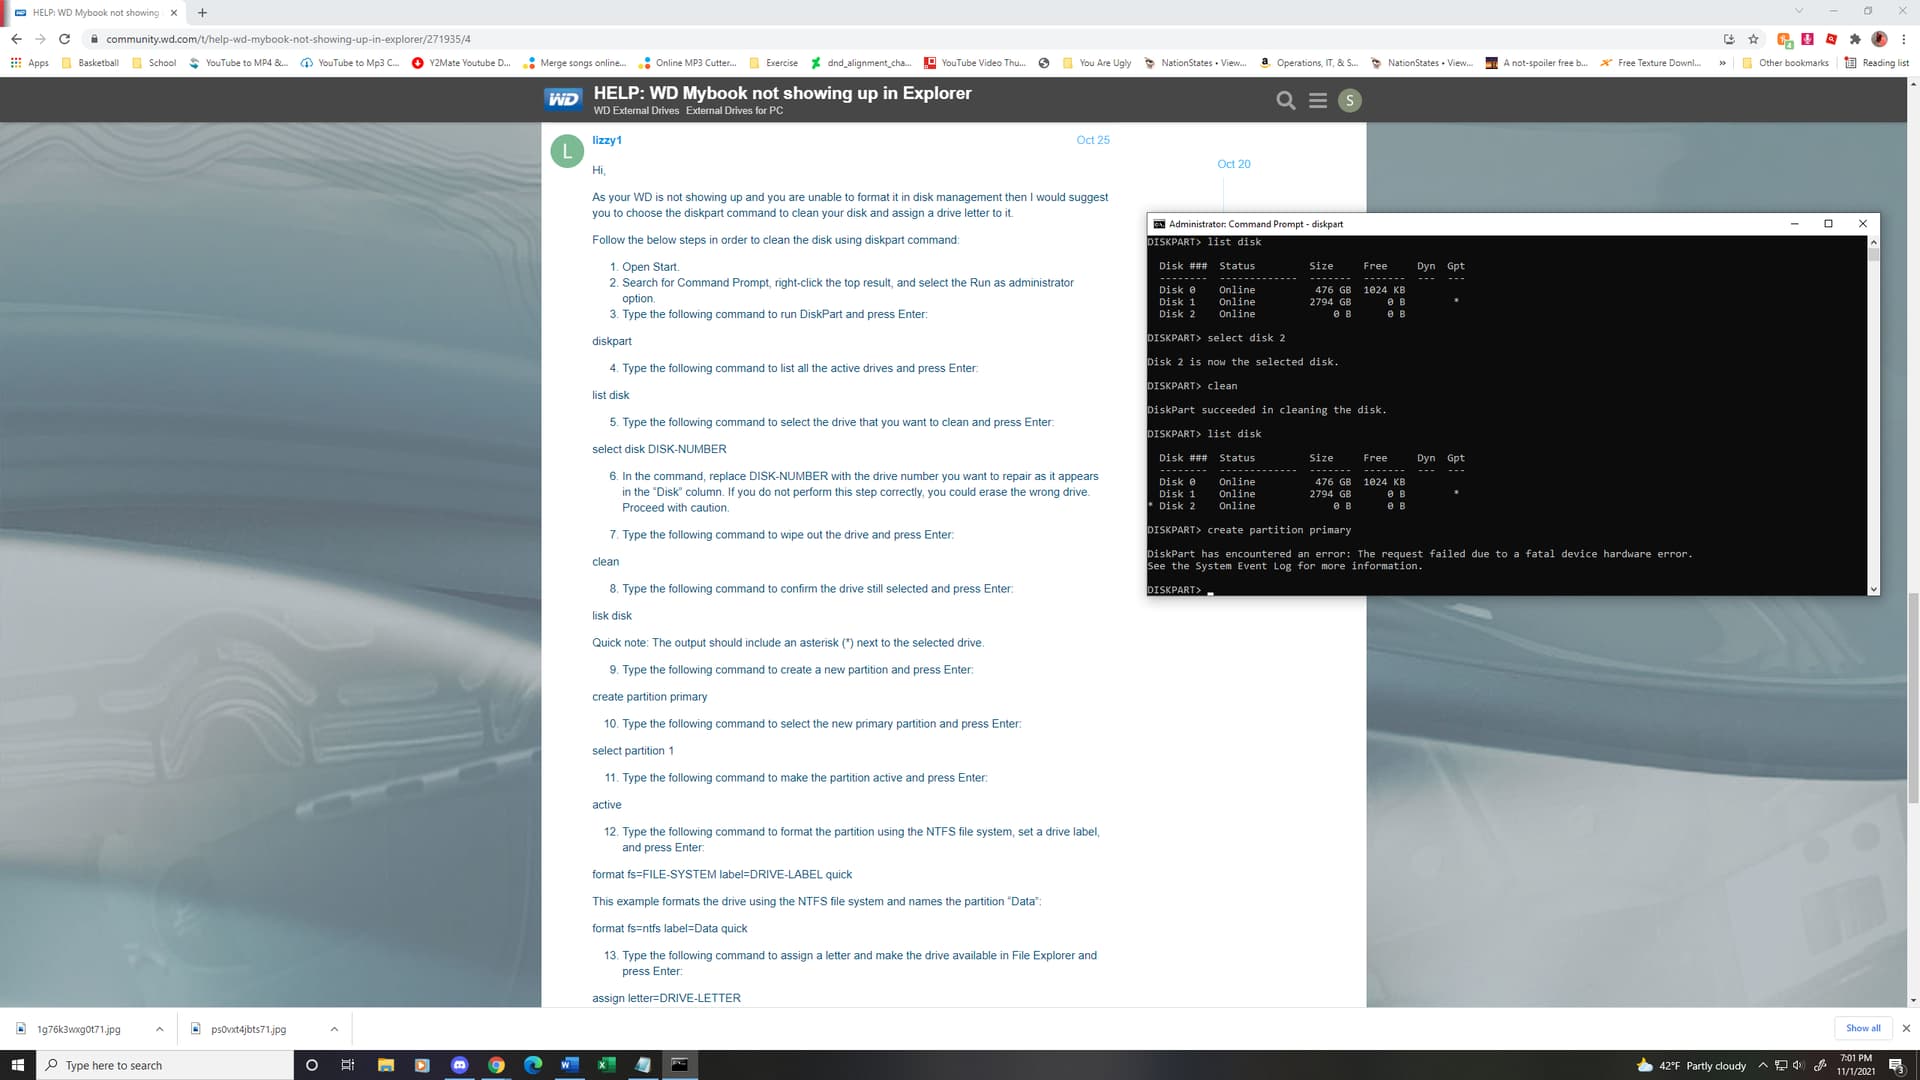The width and height of the screenshot is (1920, 1080).
Task: Expand options for 1g76k3wxg0t71.jpg download
Action: click(159, 1029)
